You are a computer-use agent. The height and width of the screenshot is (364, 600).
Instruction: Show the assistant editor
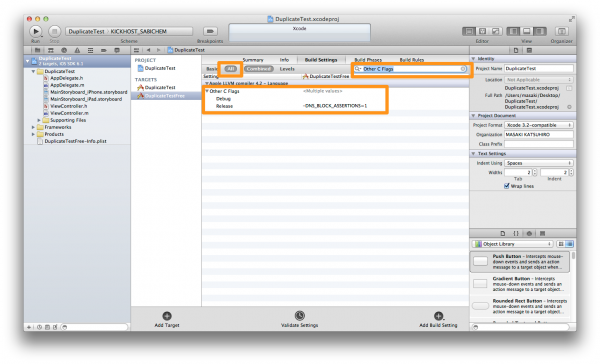[483, 31]
